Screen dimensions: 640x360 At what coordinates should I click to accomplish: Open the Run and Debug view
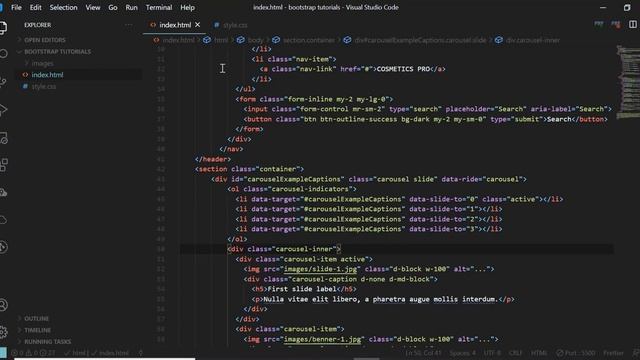[x=3, y=109]
